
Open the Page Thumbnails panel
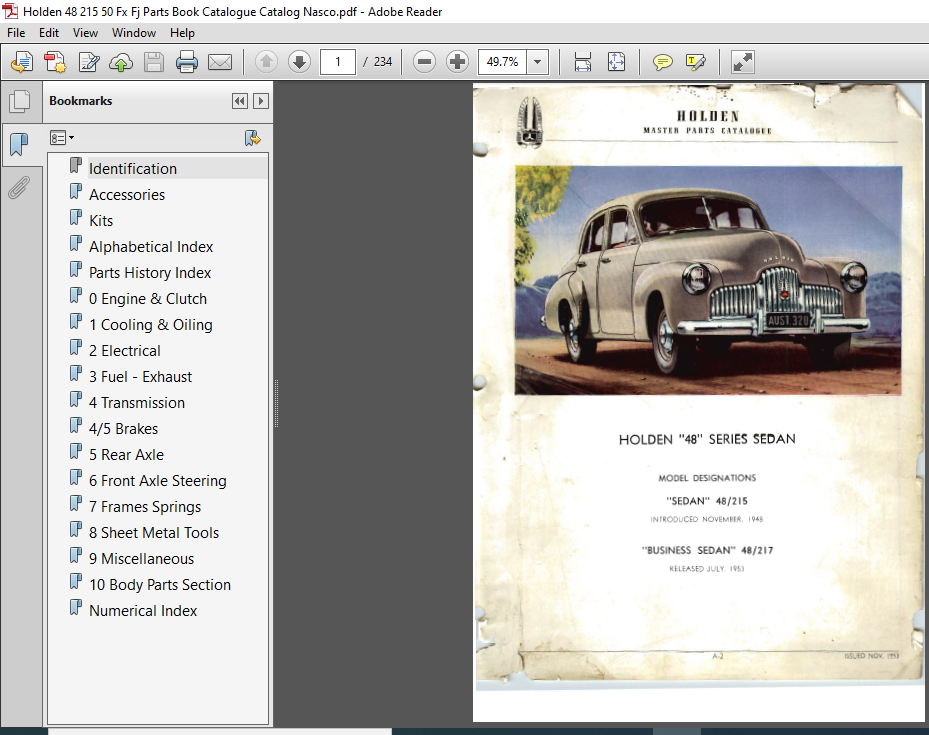[x=20, y=101]
